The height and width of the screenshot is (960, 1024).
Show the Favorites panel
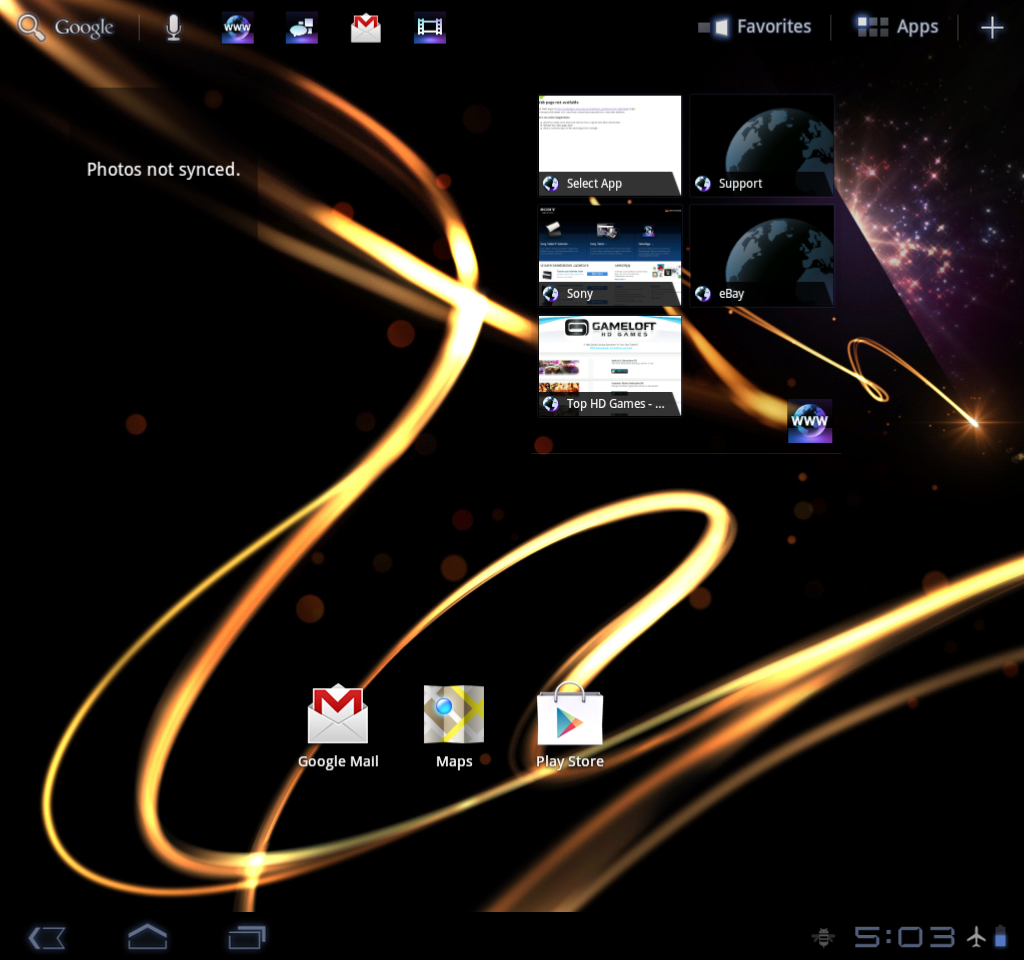point(755,26)
